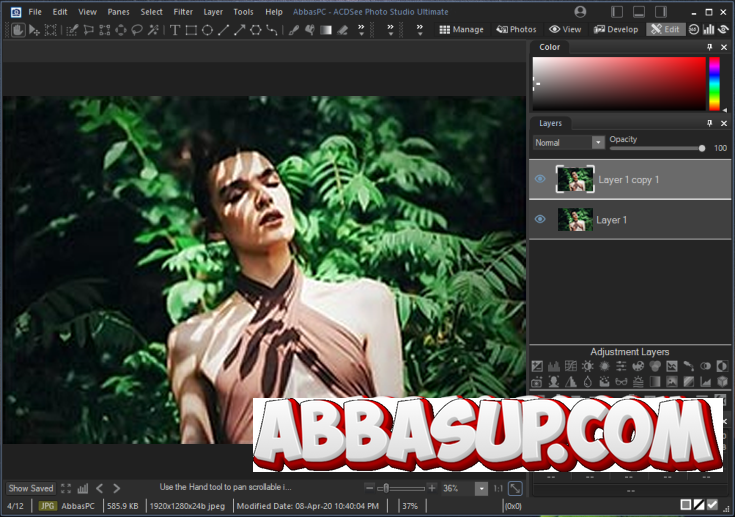The image size is (735, 517).
Task: Pick the Brush tool
Action: pyautogui.click(x=293, y=30)
